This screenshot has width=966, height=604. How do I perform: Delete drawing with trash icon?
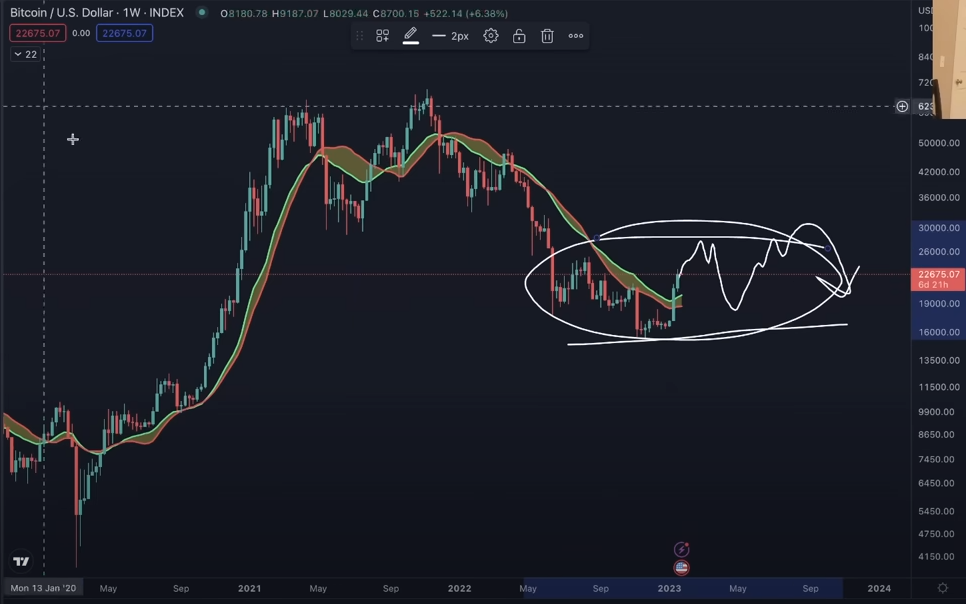(547, 36)
